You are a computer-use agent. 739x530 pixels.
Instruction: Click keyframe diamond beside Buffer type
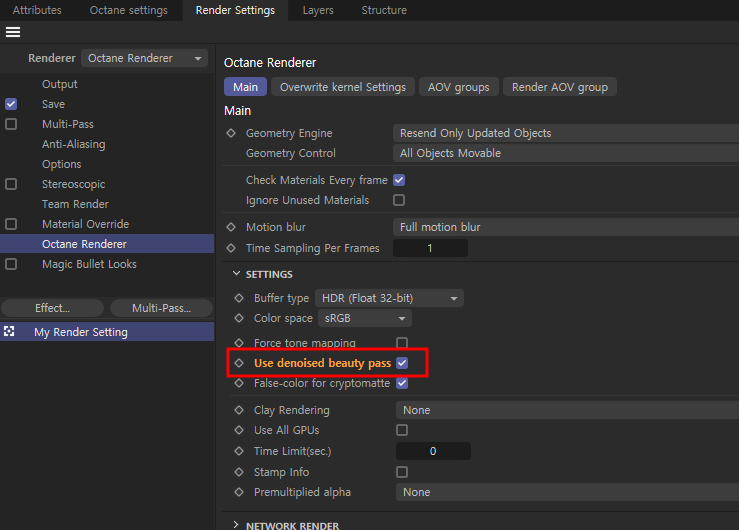pos(238,298)
